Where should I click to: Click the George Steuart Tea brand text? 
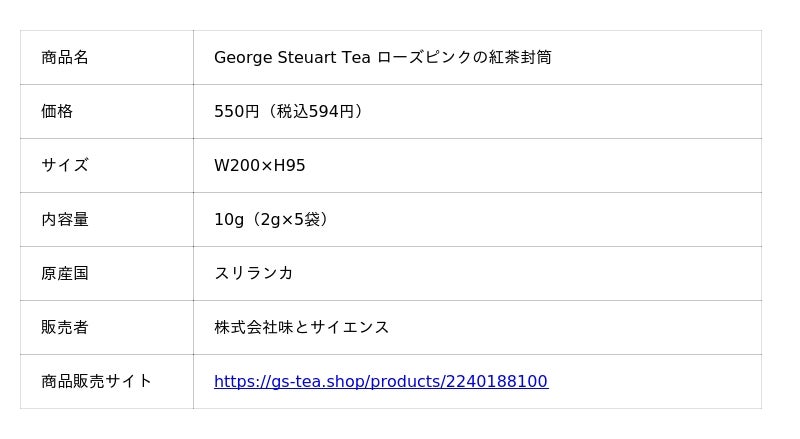point(292,57)
